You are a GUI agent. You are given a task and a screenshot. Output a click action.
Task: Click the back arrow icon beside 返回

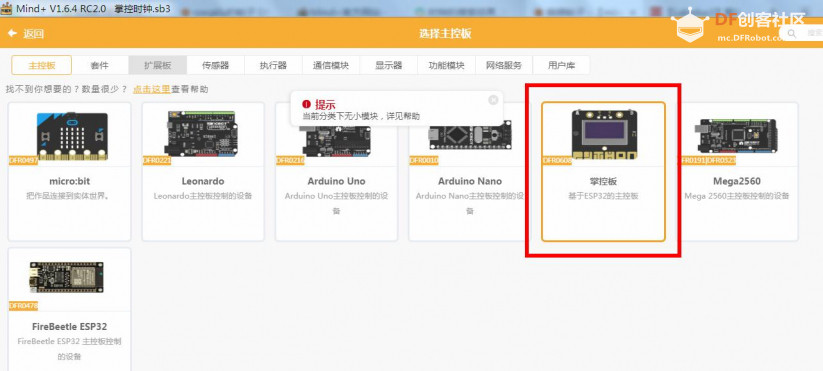pyautogui.click(x=12, y=34)
